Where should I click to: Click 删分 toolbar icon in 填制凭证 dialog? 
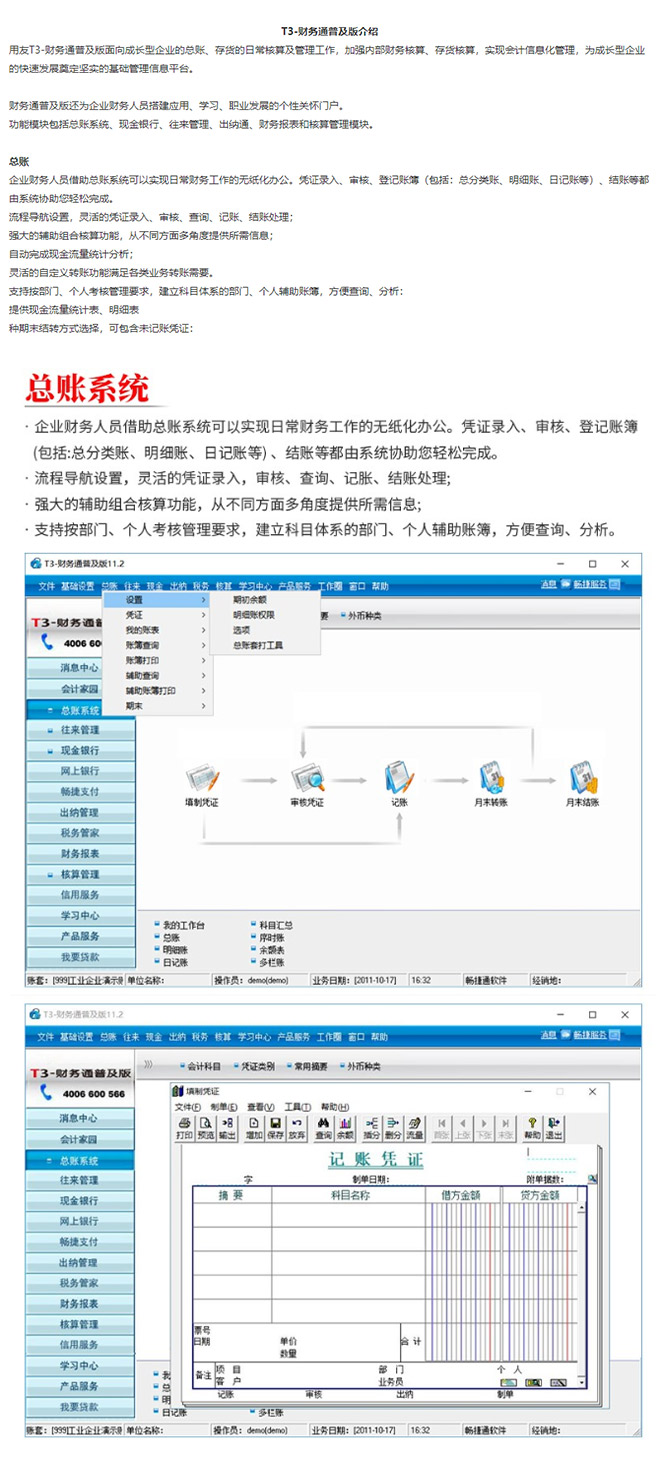click(x=393, y=1128)
